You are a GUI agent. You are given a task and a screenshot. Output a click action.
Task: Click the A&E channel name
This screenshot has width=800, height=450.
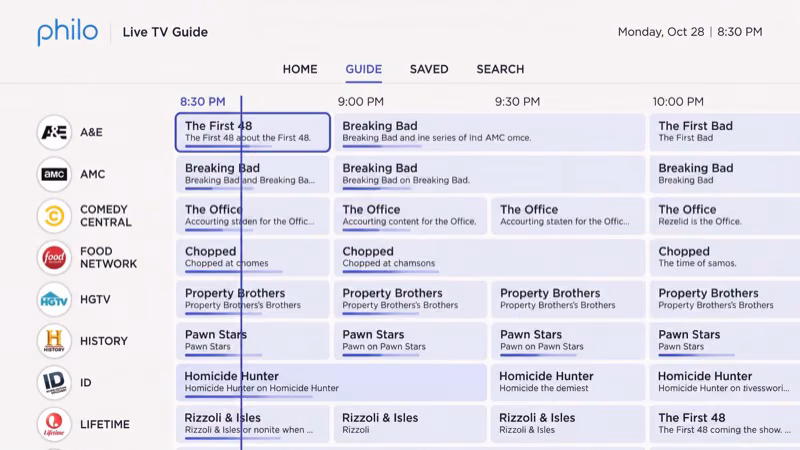pyautogui.click(x=91, y=133)
